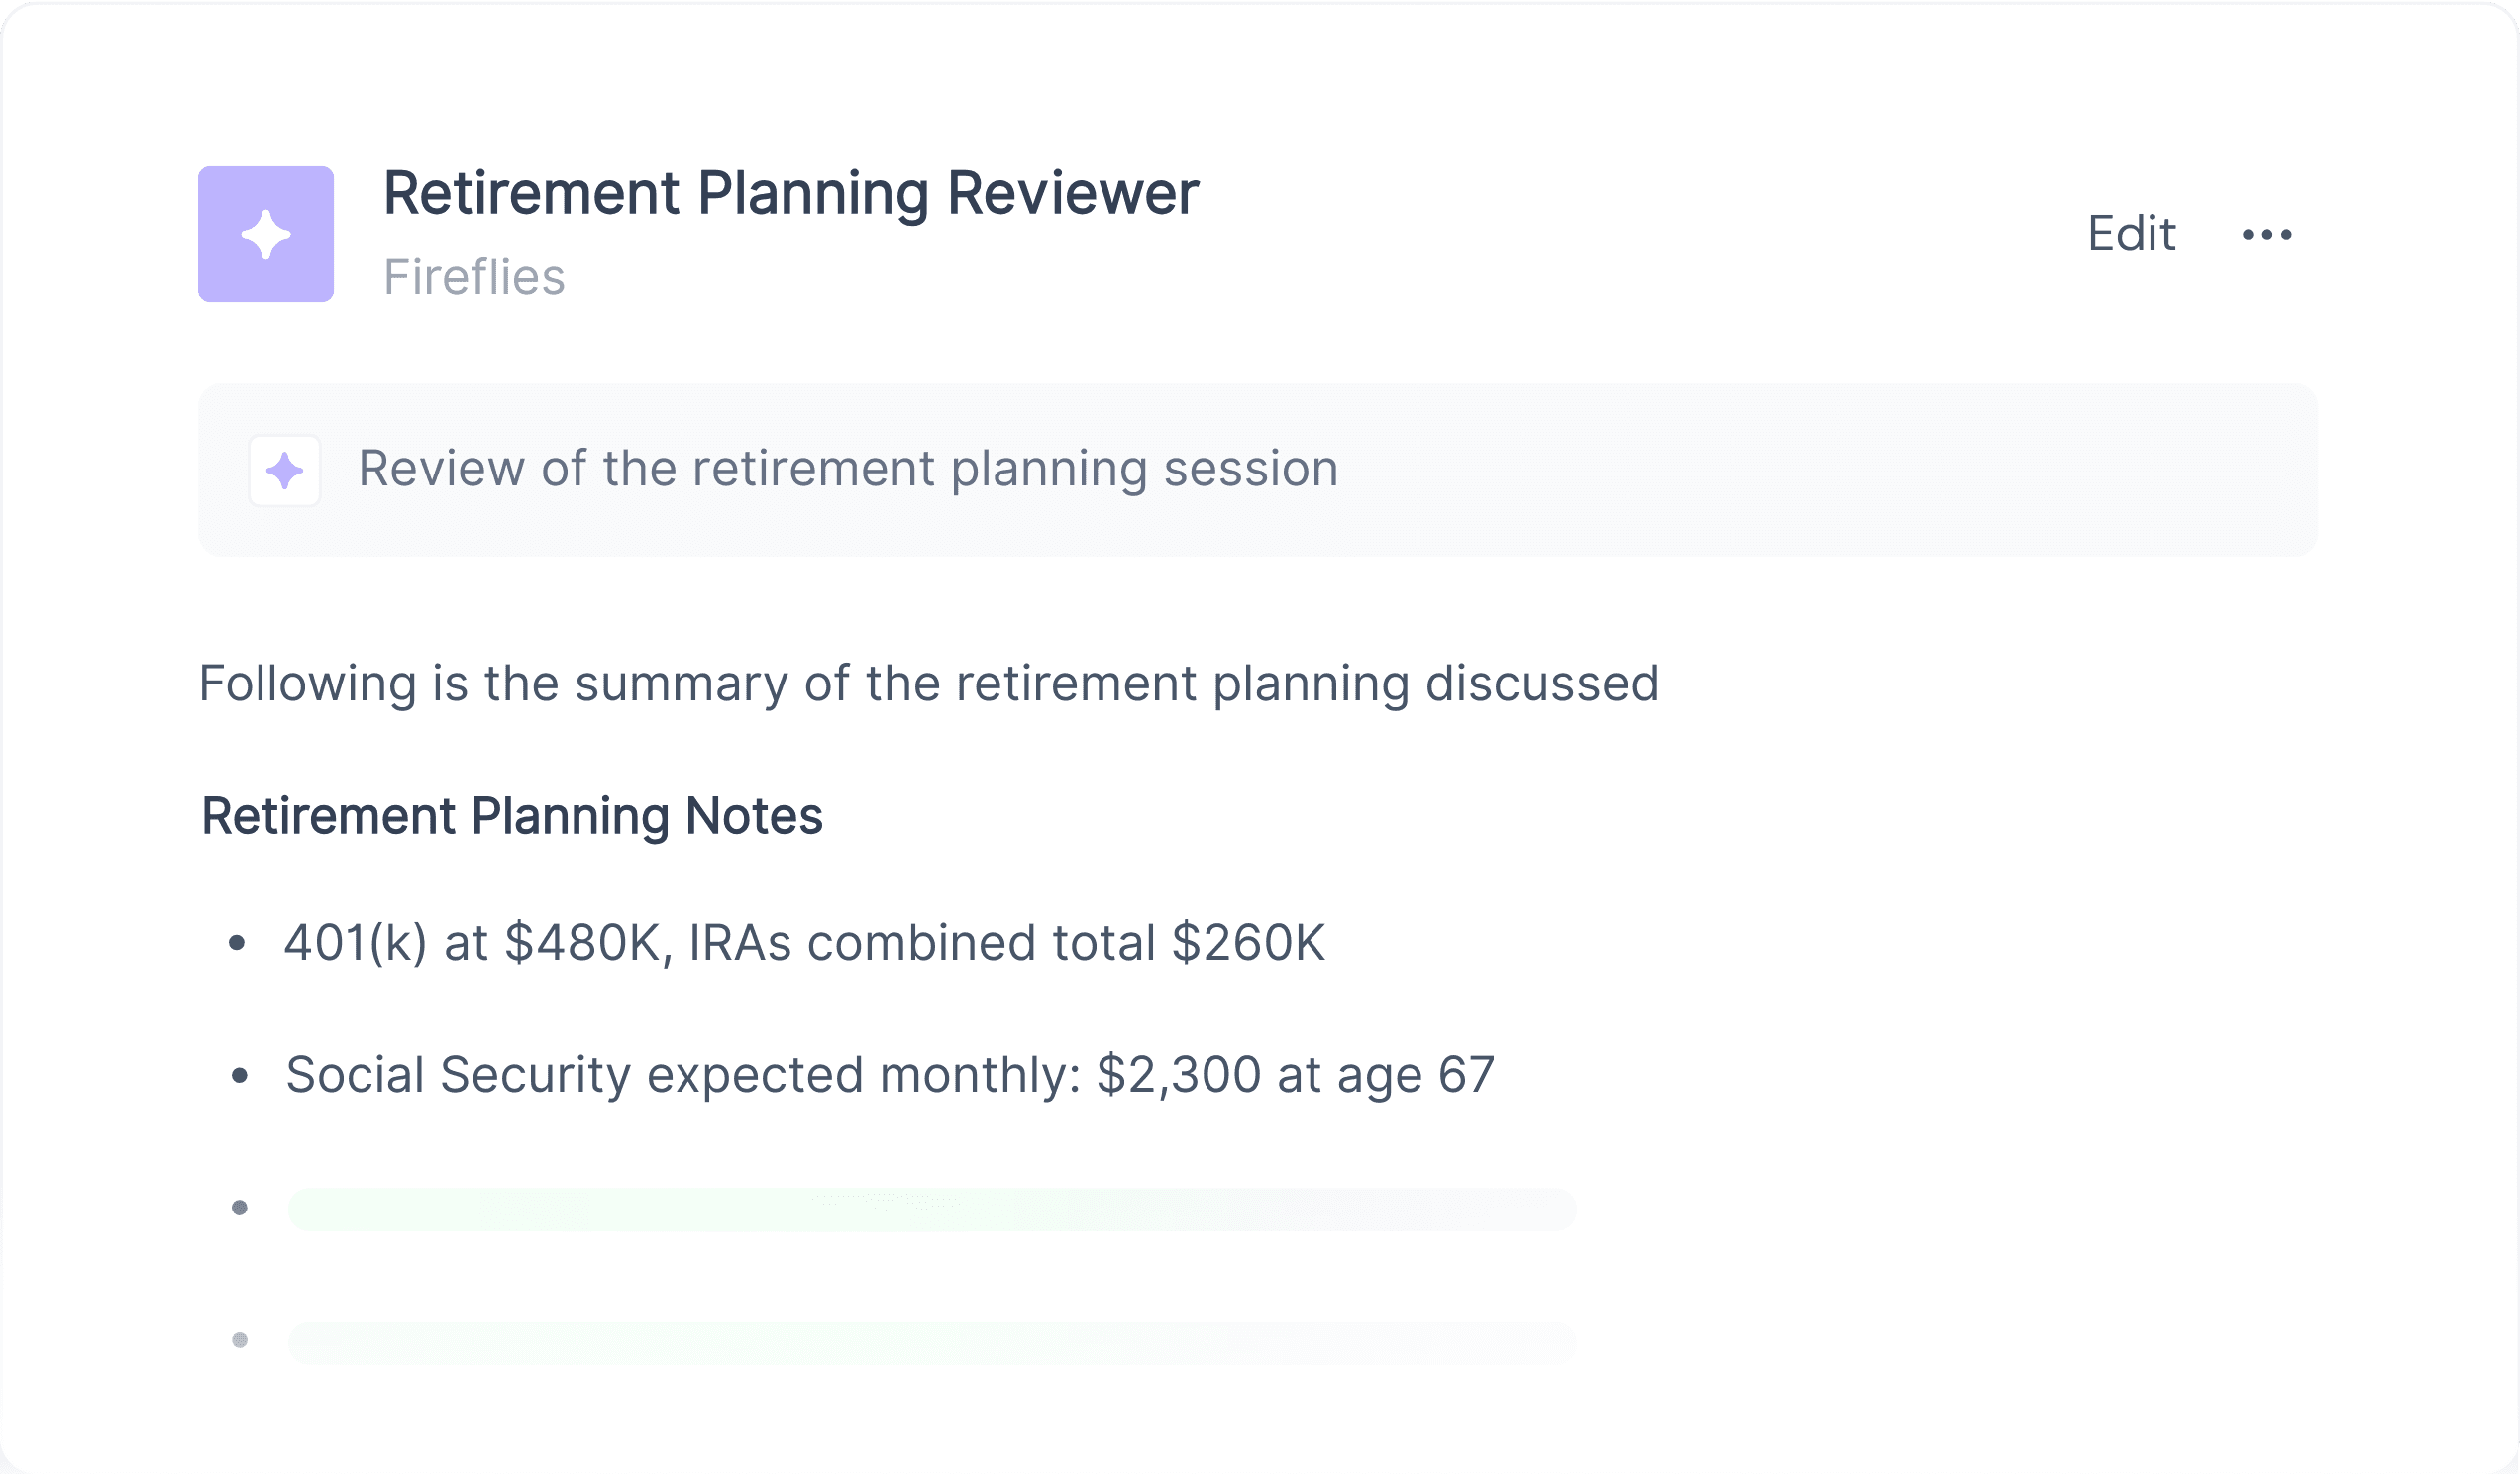
Task: Click the 'Review of the retirement planning session' prompt
Action: pyautogui.click(x=848, y=469)
